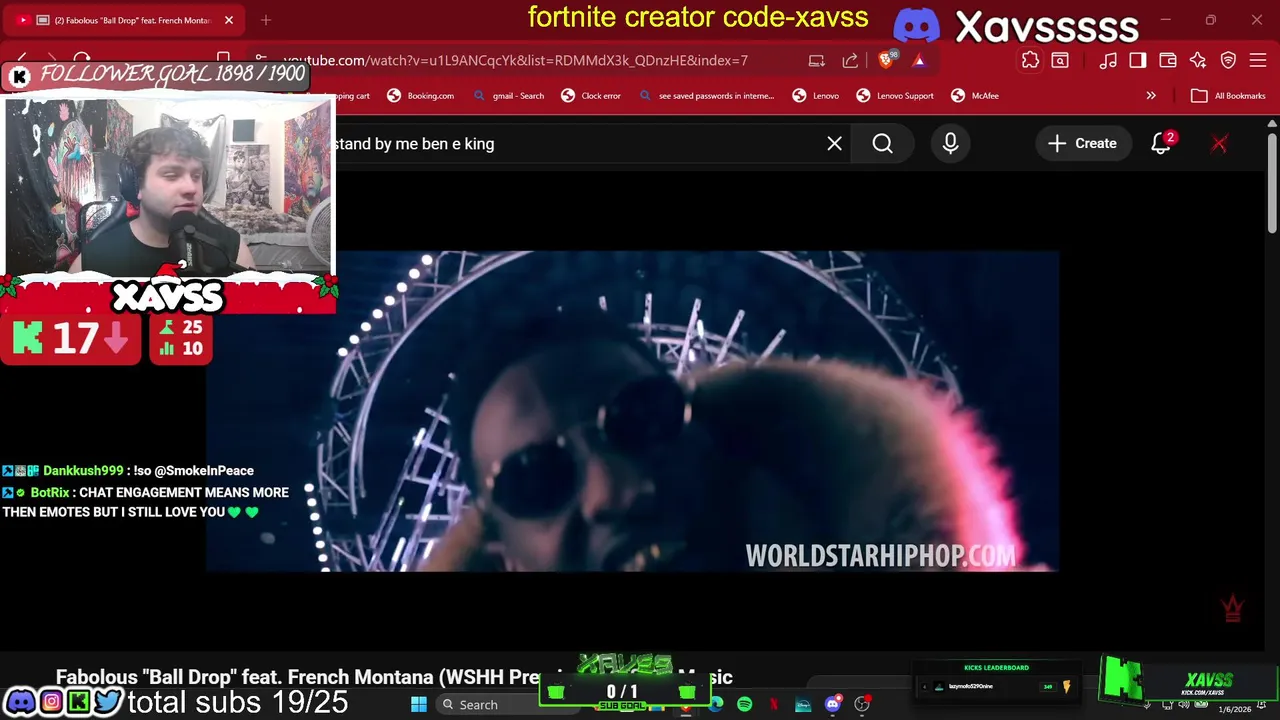Click the taskbar date 1/6/2026
This screenshot has height=720, width=1280.
(1234, 709)
